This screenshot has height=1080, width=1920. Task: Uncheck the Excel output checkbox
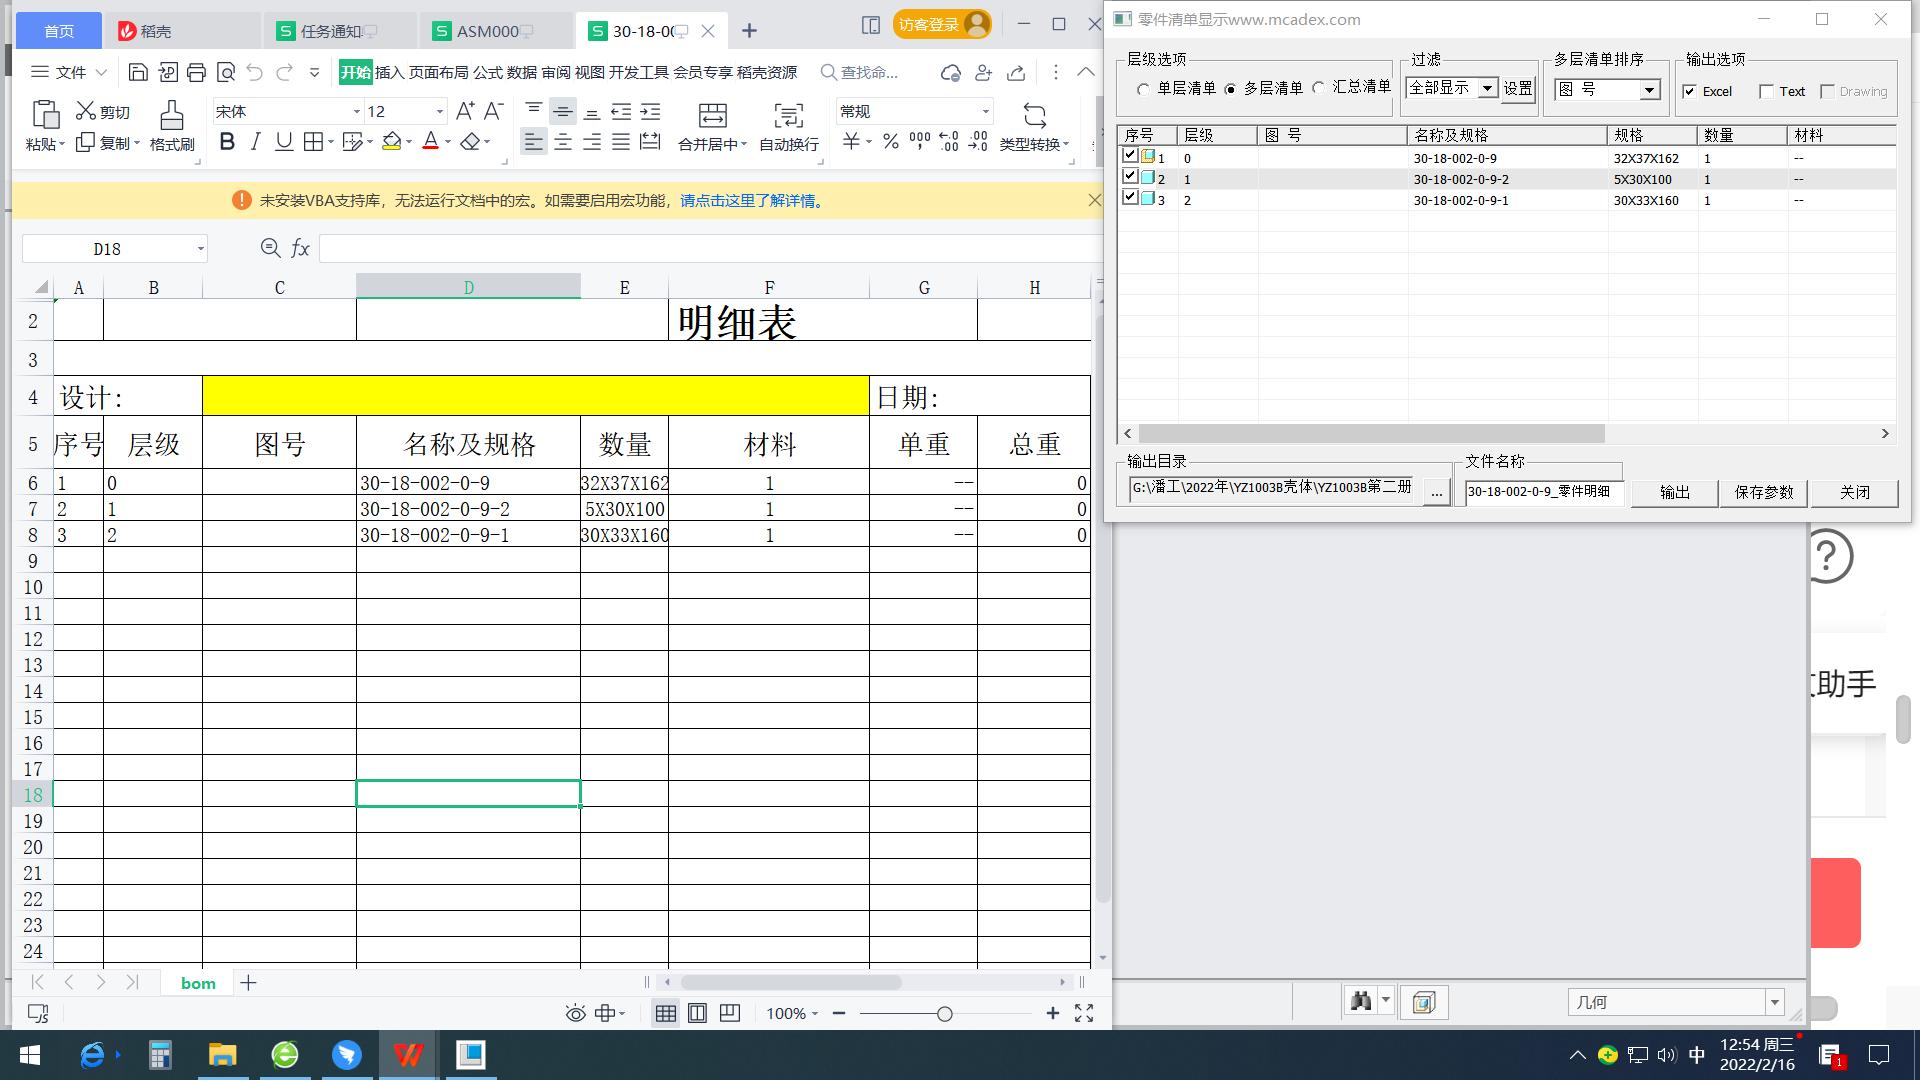1690,92
